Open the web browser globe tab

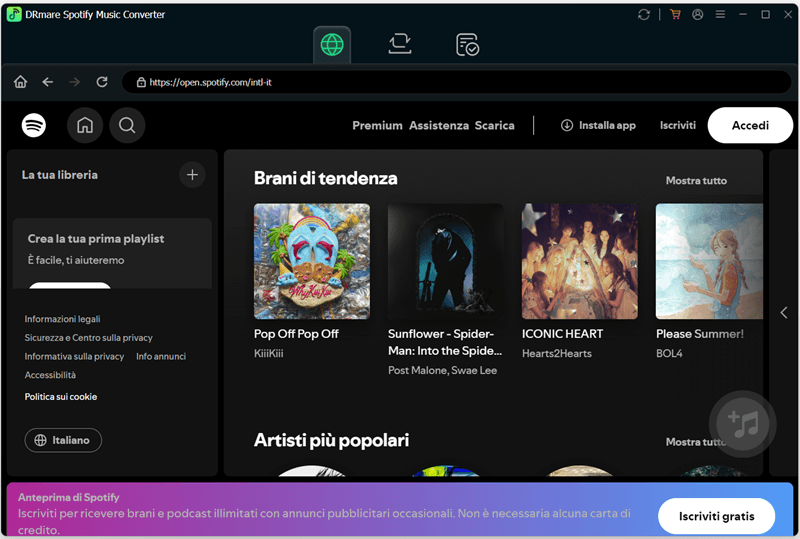tap(332, 45)
